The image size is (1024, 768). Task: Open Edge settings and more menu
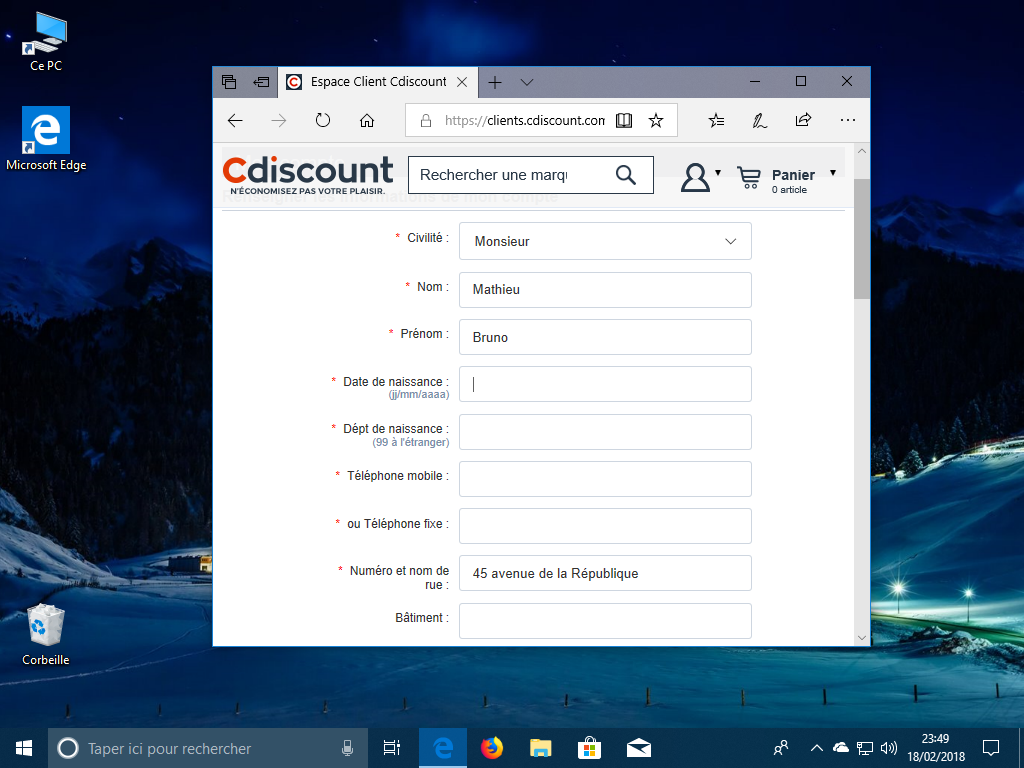coord(848,120)
